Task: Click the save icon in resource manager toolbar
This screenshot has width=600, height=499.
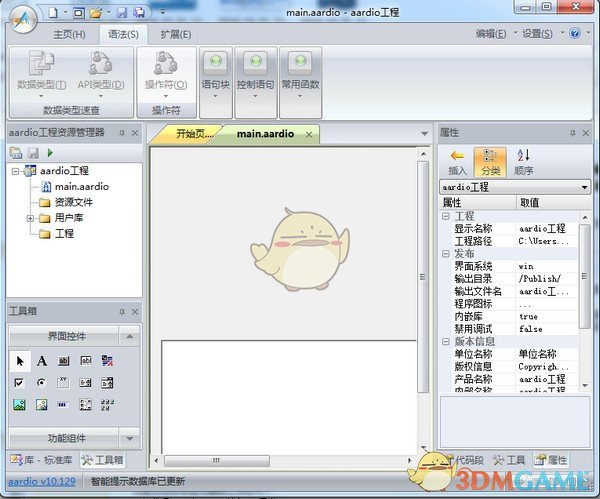Action: point(33,153)
